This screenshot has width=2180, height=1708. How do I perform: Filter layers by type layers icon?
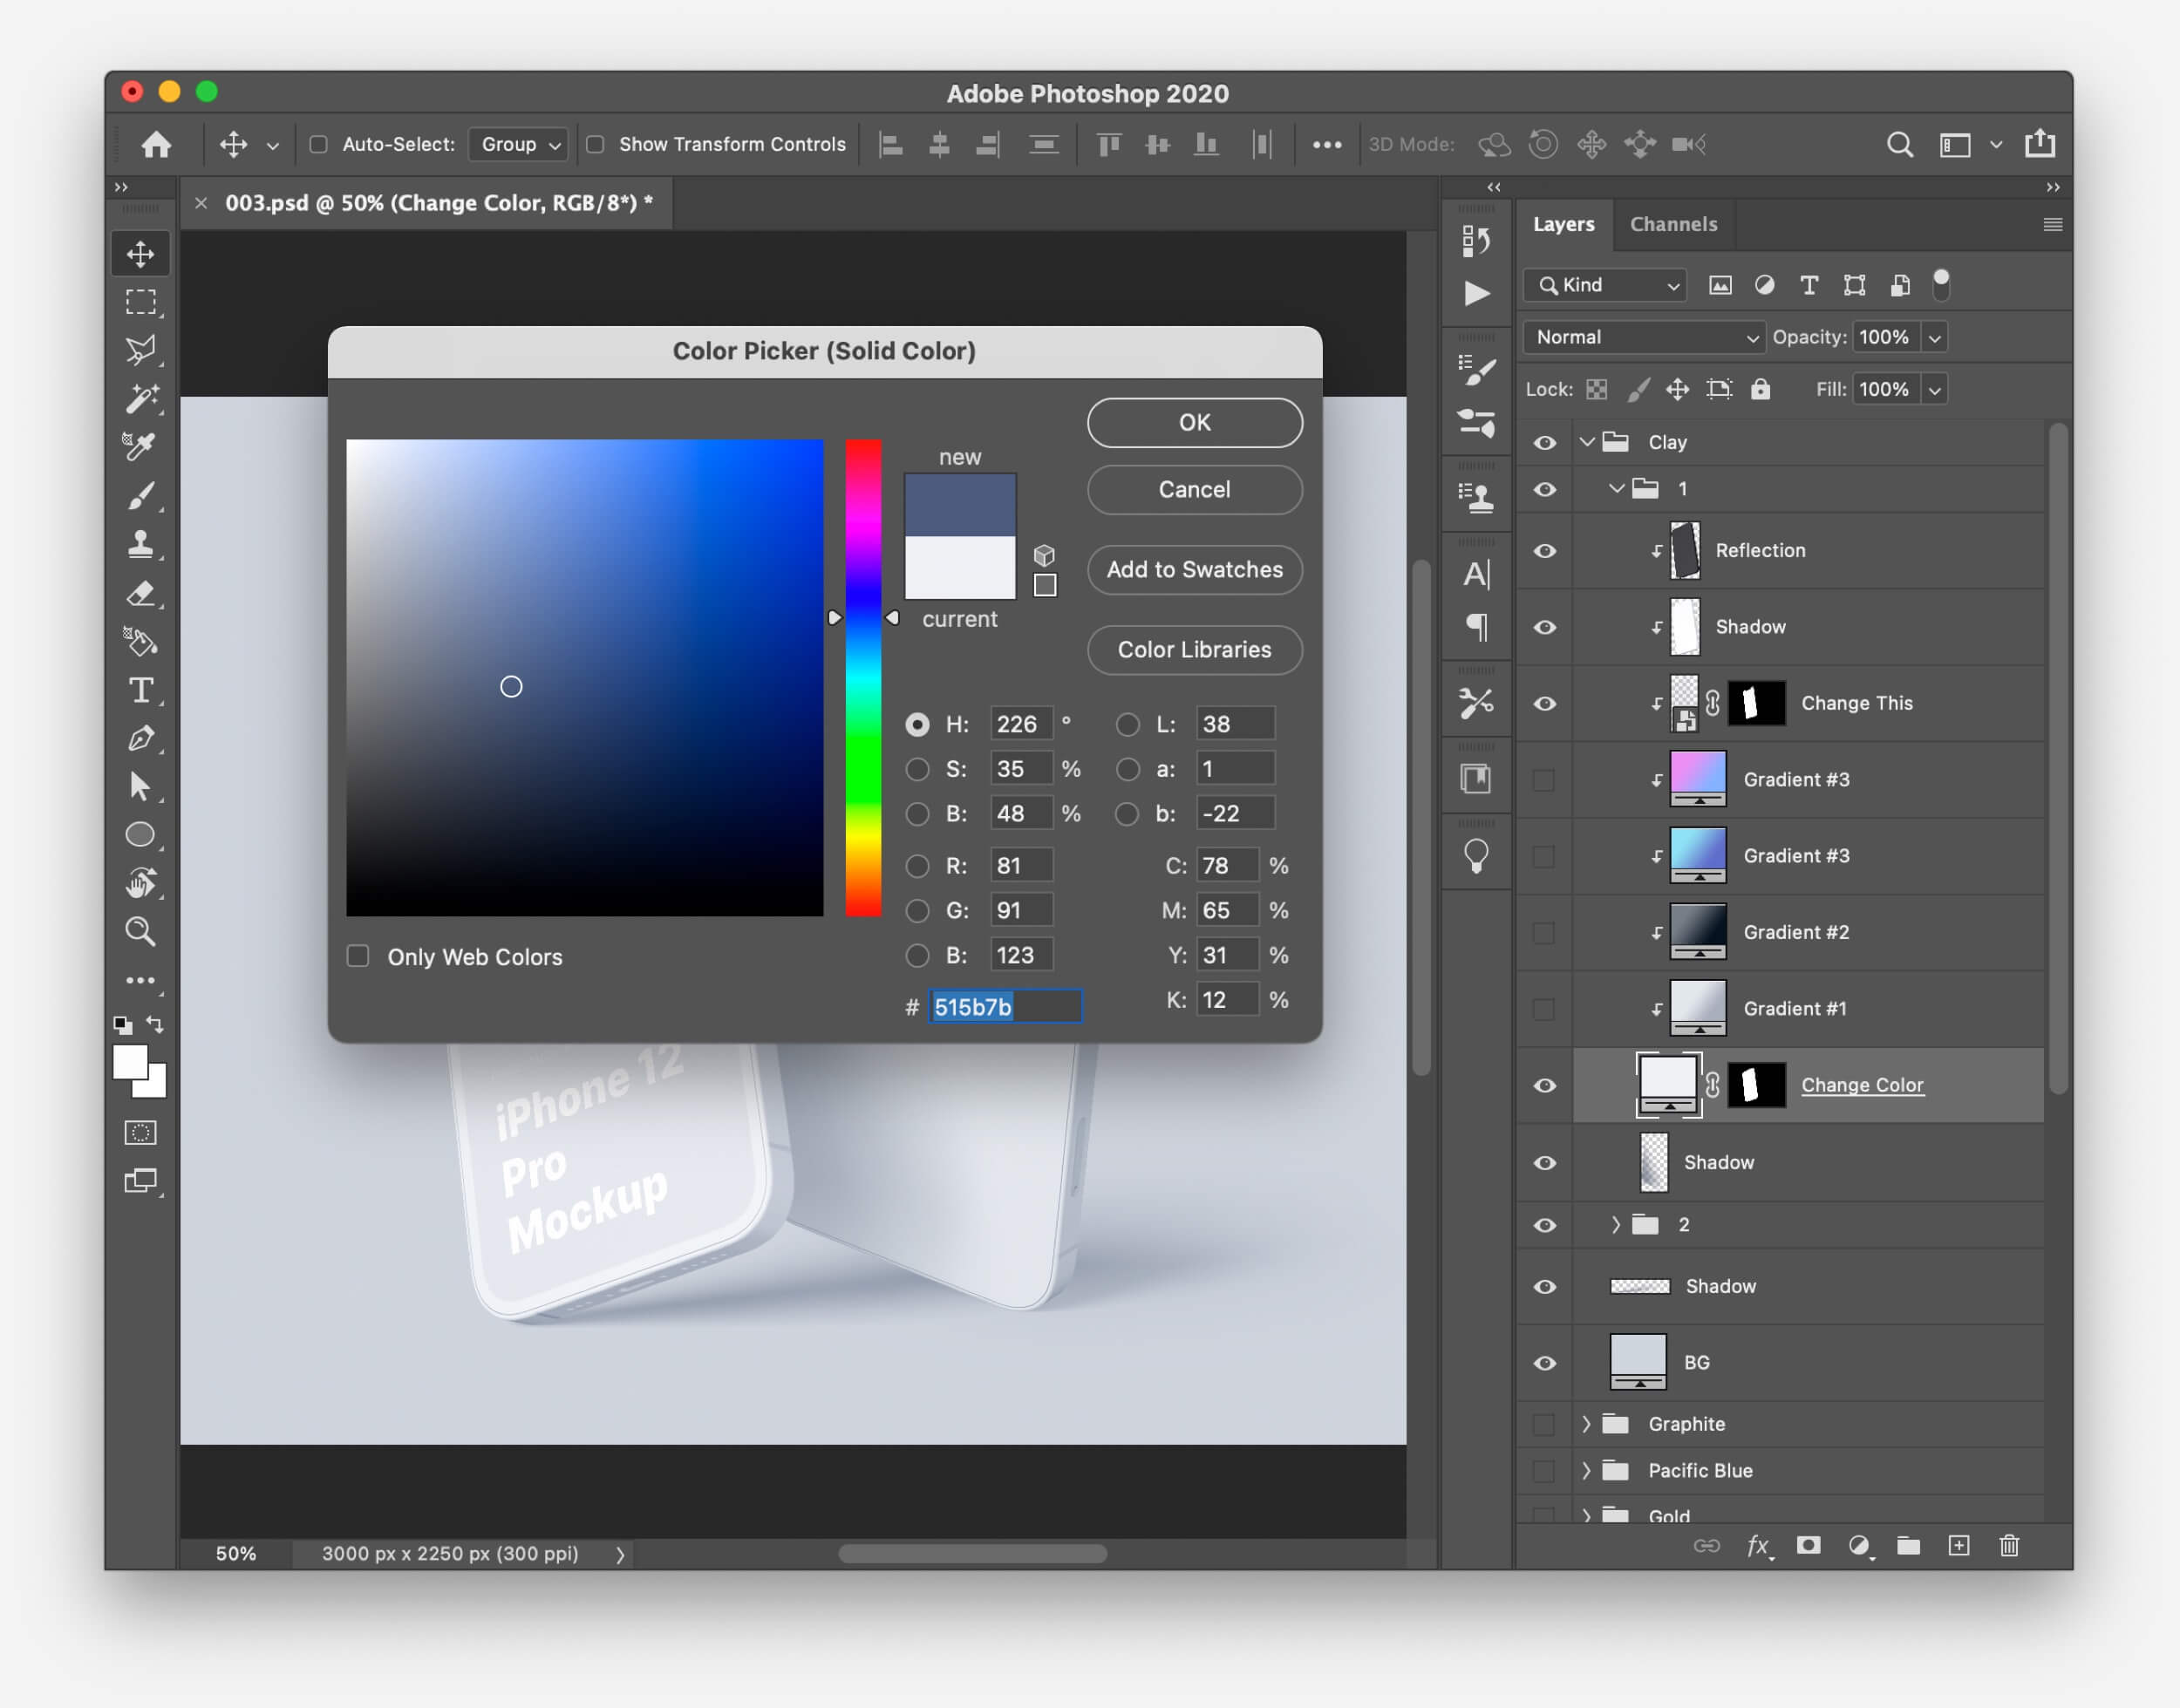(1809, 286)
